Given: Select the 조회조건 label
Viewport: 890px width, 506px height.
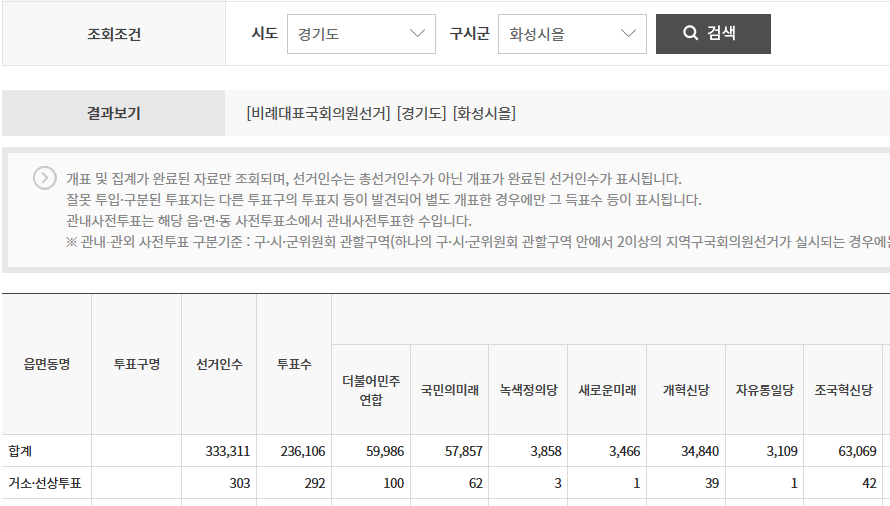Looking at the screenshot, I should coord(114,34).
